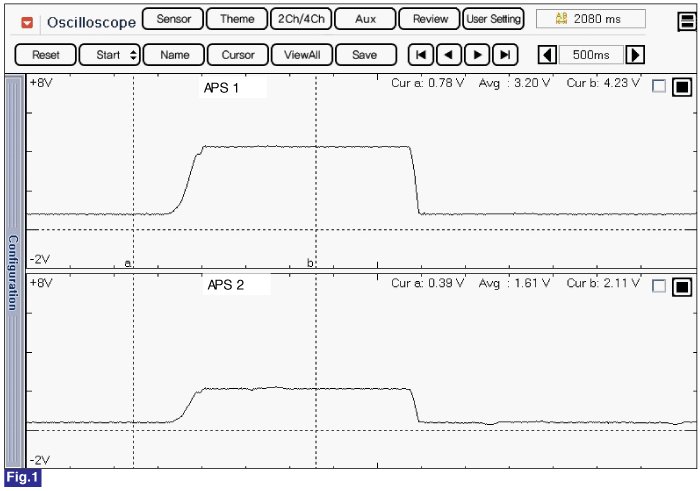Viewport: 700px width, 491px height.
Task: Jump to last waveform frame
Action: coord(506,55)
